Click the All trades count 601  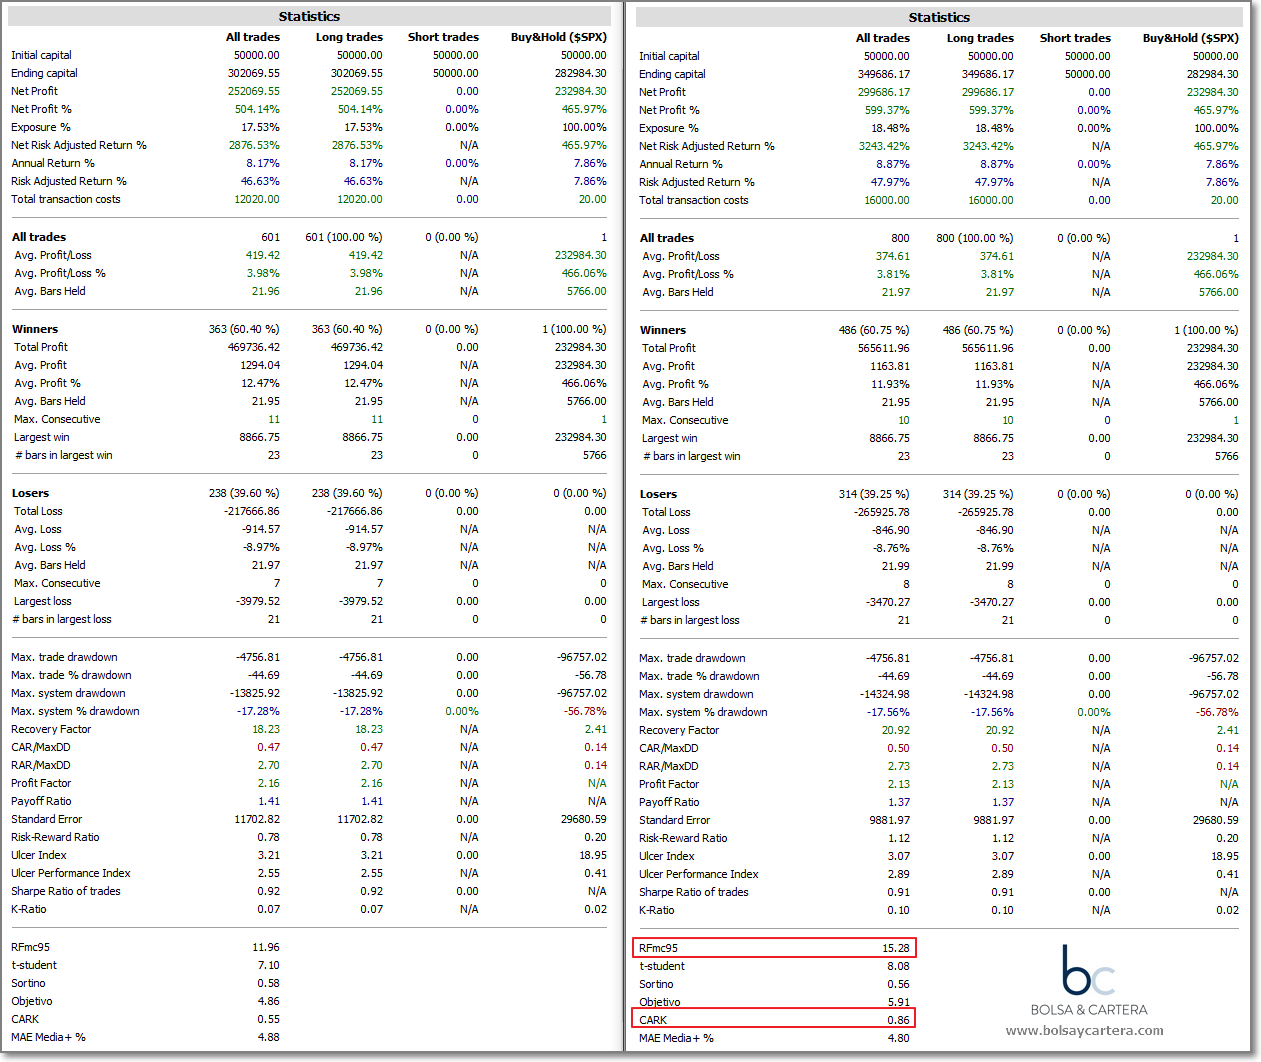coord(271,237)
